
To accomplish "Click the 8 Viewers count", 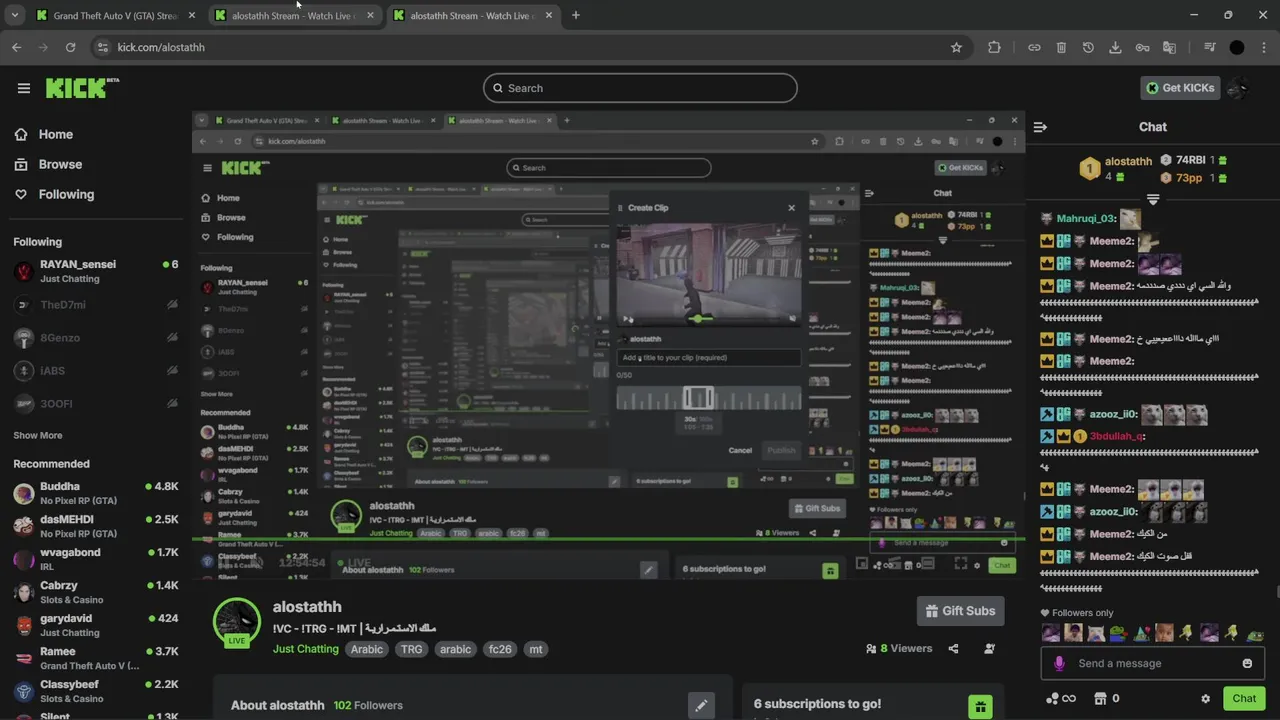I will [x=899, y=648].
